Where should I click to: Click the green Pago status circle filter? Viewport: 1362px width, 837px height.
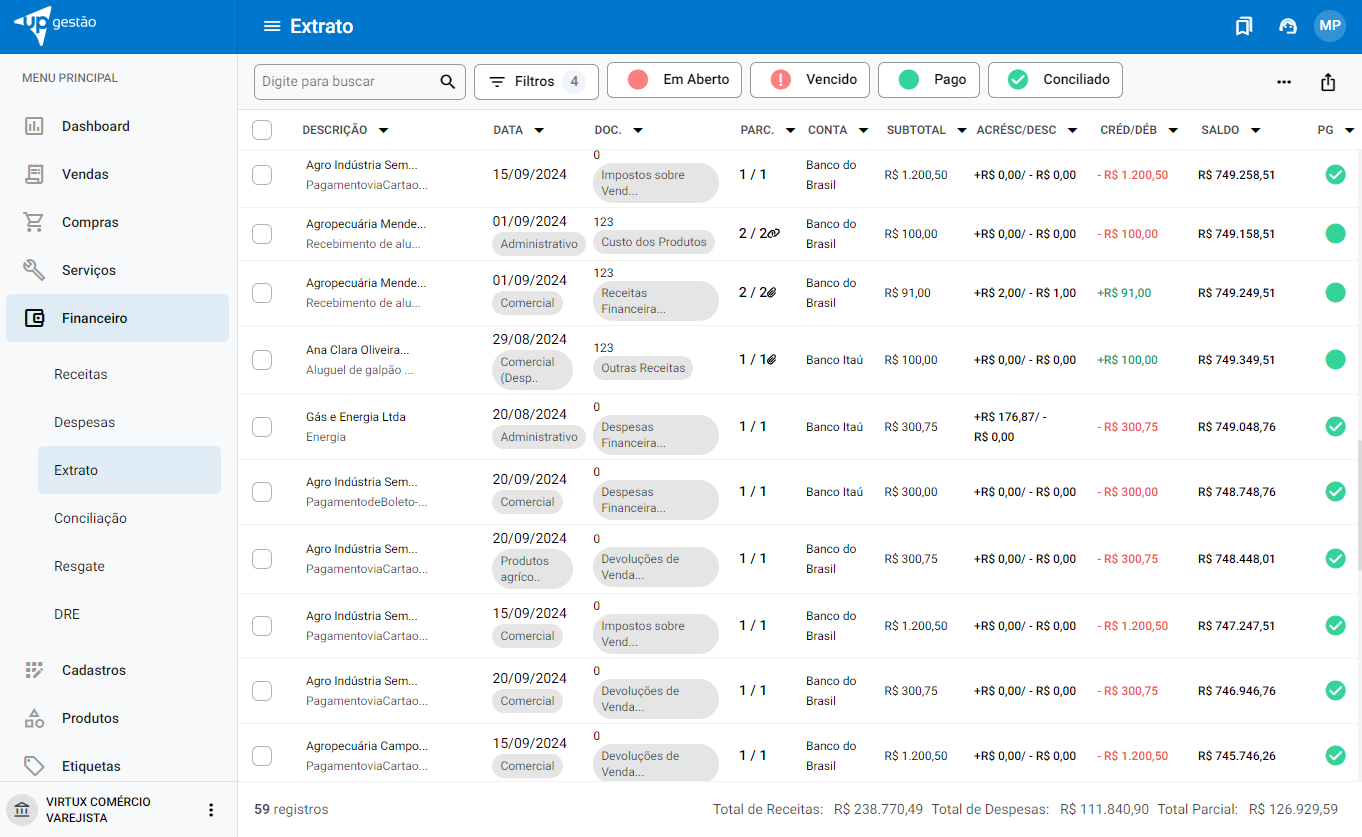pyautogui.click(x=909, y=80)
